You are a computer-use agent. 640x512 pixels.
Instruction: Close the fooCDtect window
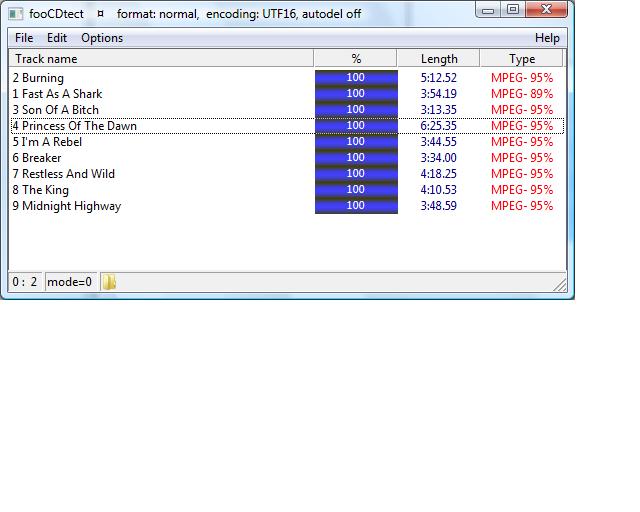pos(547,10)
